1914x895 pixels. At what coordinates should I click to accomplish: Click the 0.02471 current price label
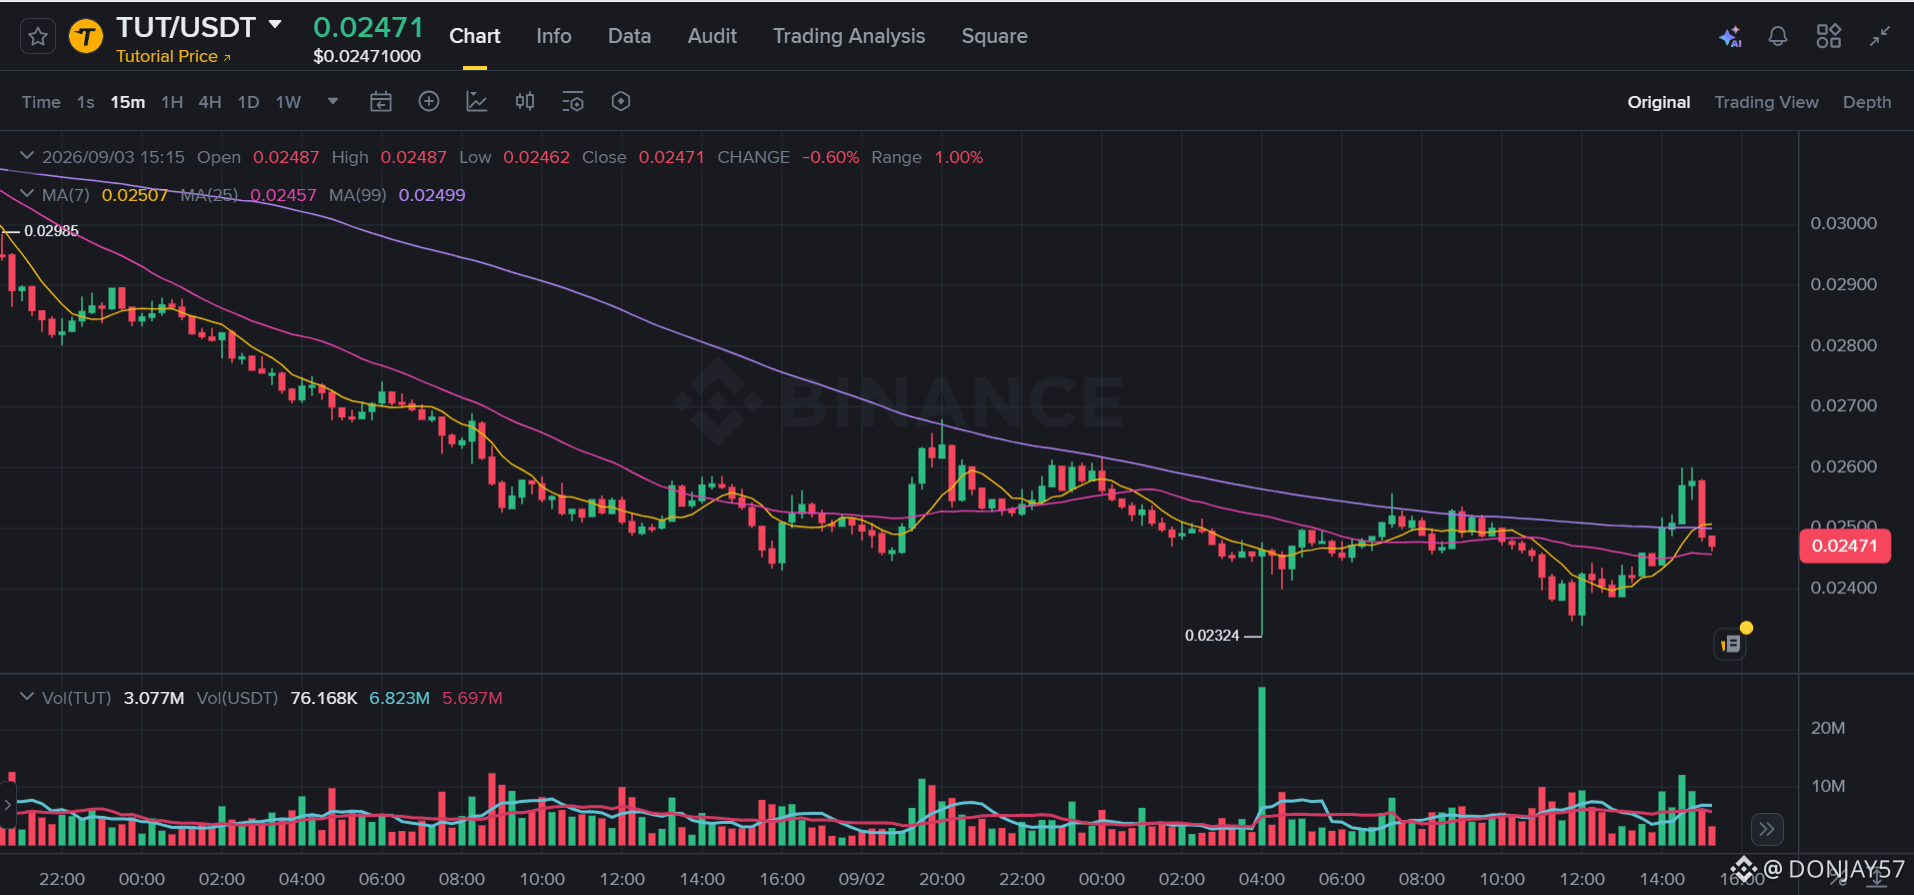click(x=1845, y=546)
